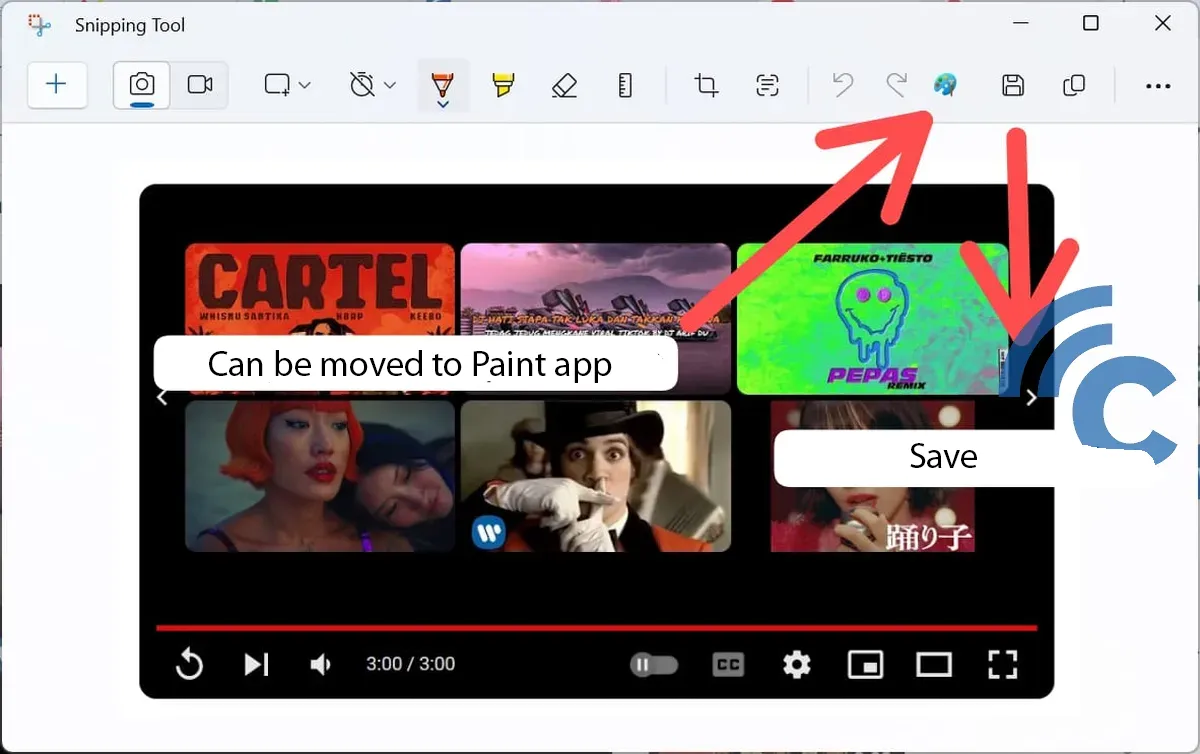Copy the snip to clipboard

[x=1074, y=85]
